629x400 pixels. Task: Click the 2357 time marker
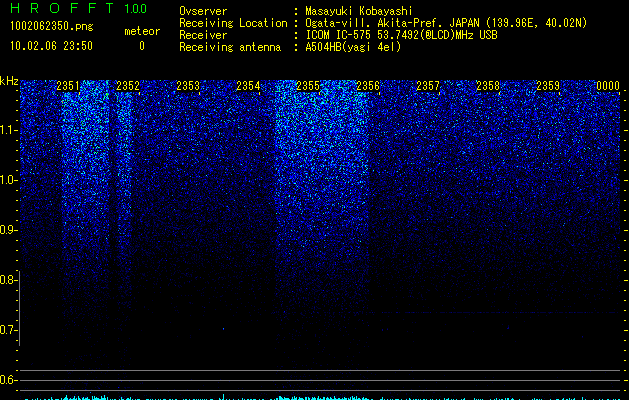[428, 86]
